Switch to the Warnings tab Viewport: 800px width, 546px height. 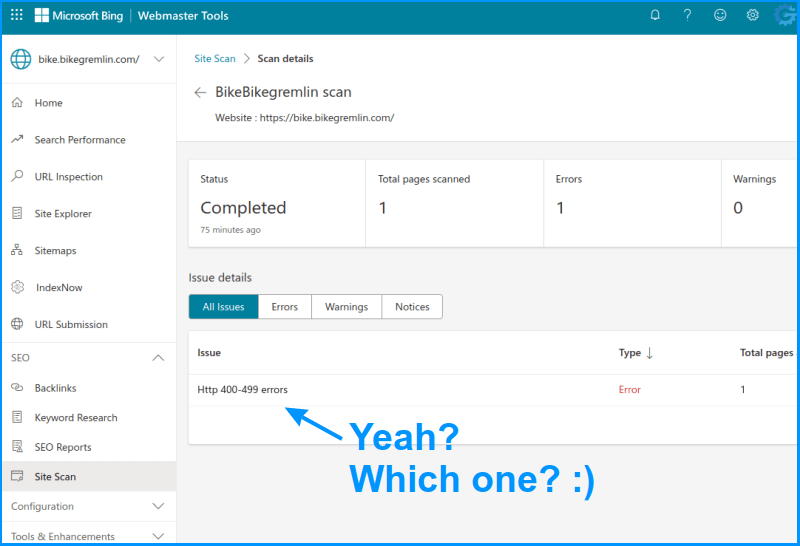tap(346, 307)
